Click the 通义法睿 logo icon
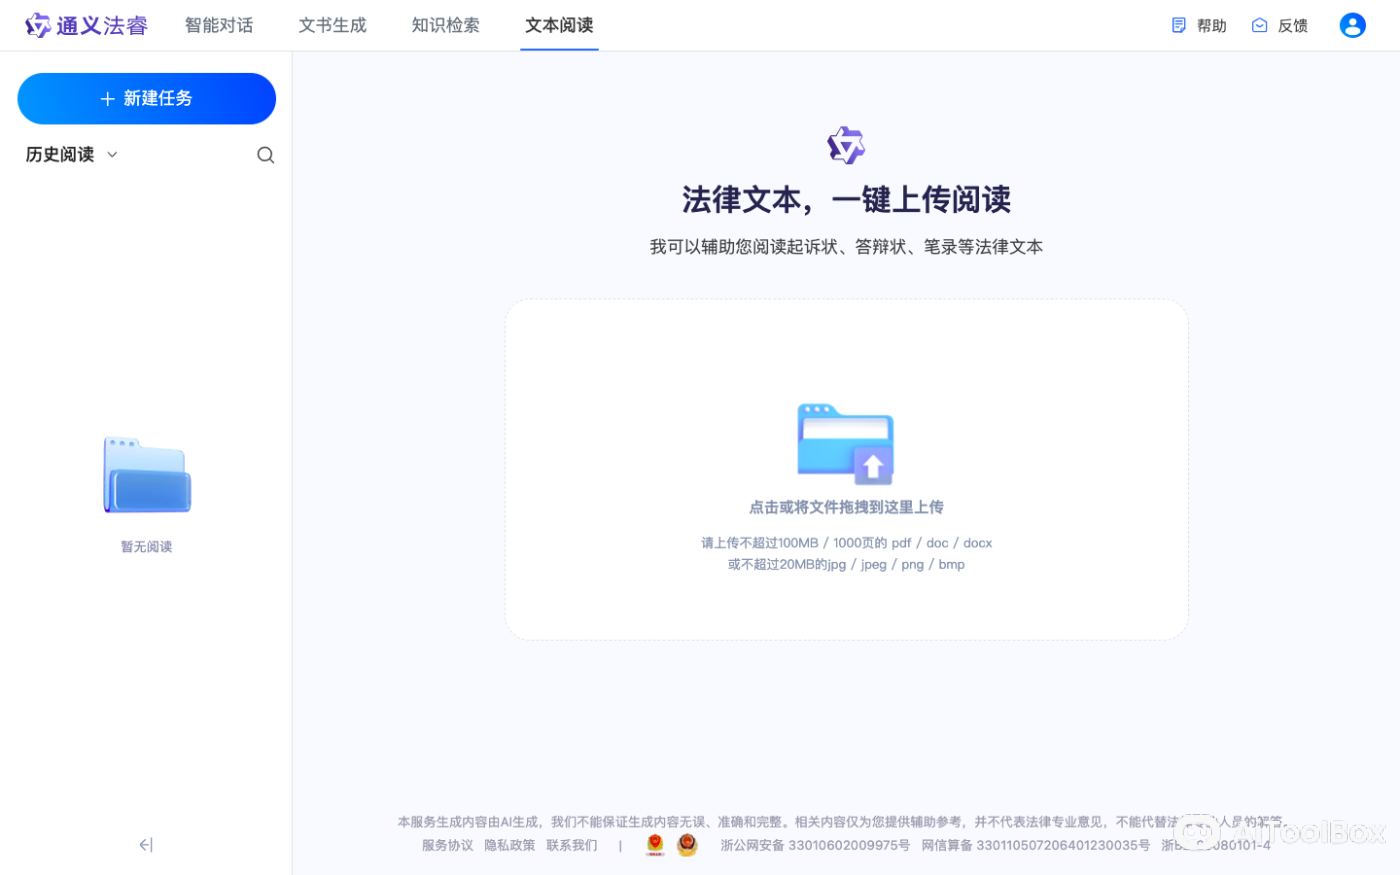Screen dimensions: 1400x875 pyautogui.click(x=38, y=25)
